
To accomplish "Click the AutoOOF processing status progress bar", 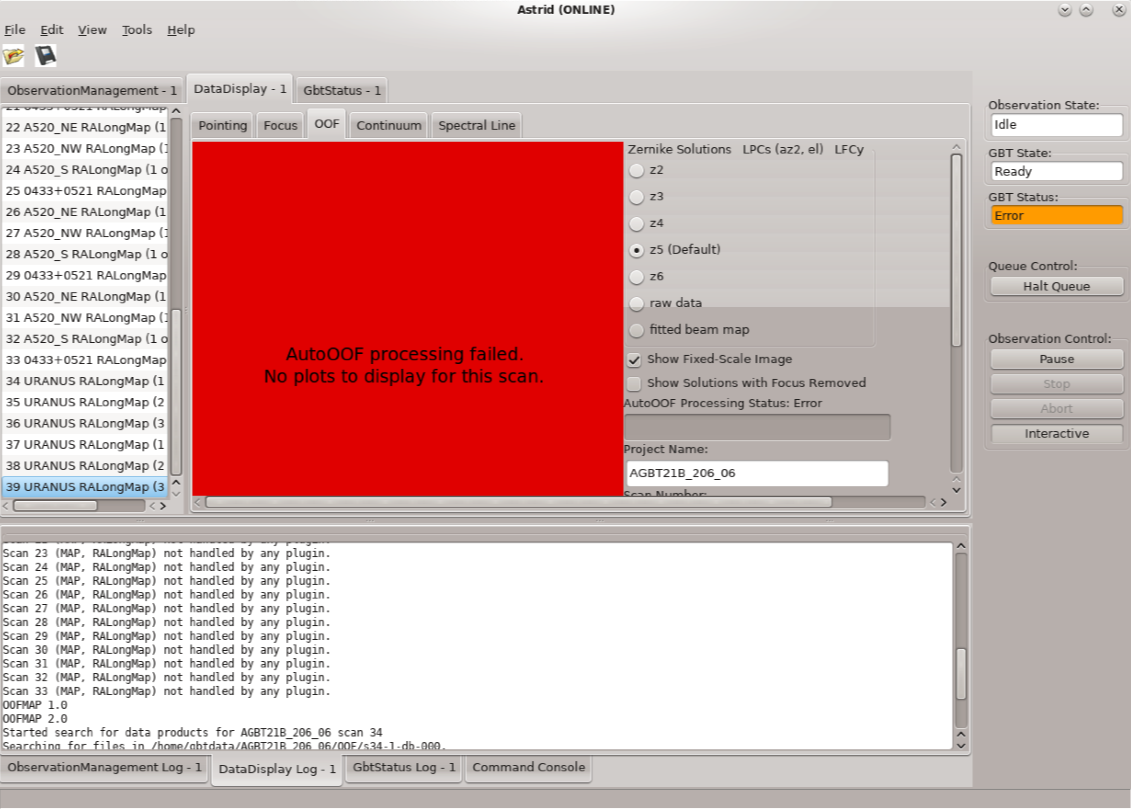I will click(757, 427).
